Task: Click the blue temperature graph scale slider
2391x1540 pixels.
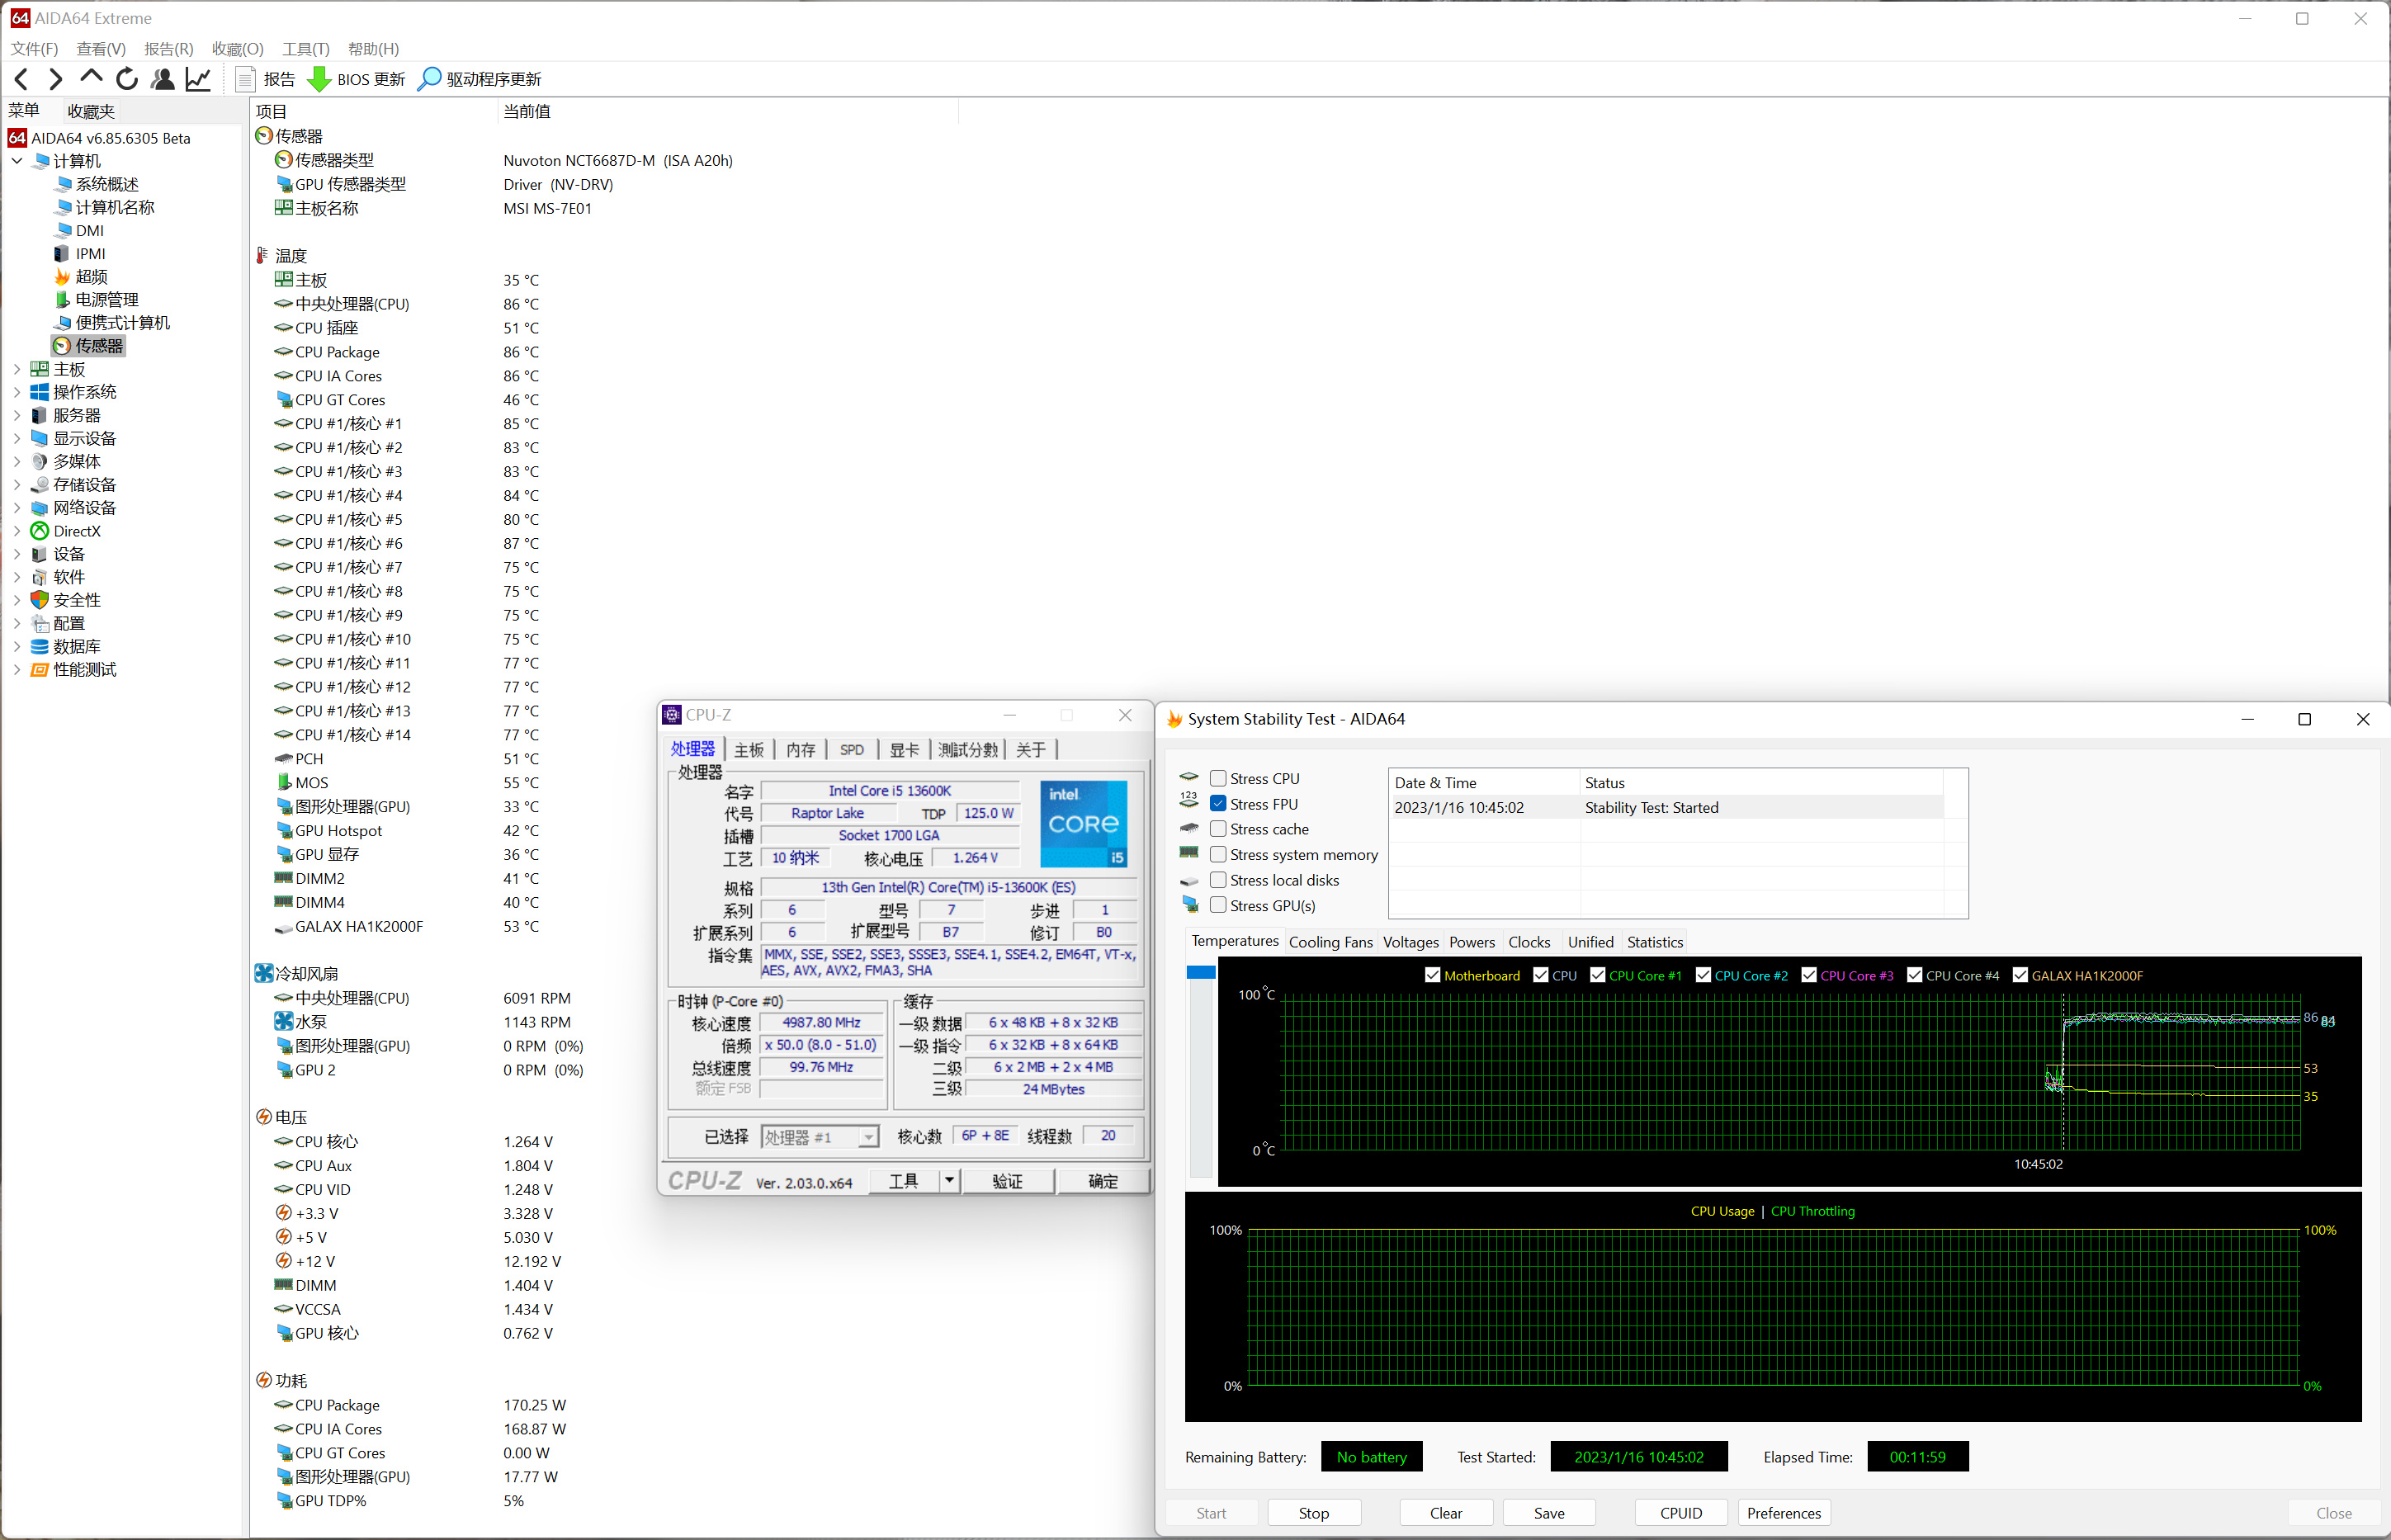Action: 1200,972
